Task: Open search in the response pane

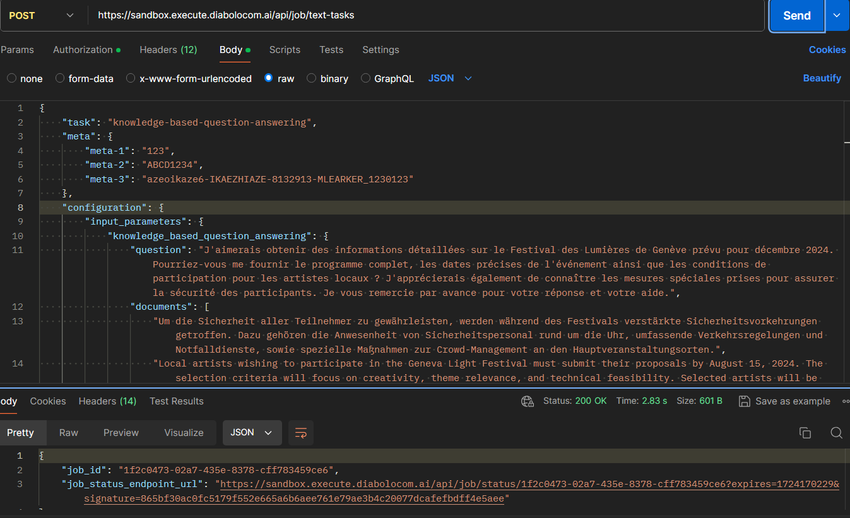Action: click(x=836, y=433)
